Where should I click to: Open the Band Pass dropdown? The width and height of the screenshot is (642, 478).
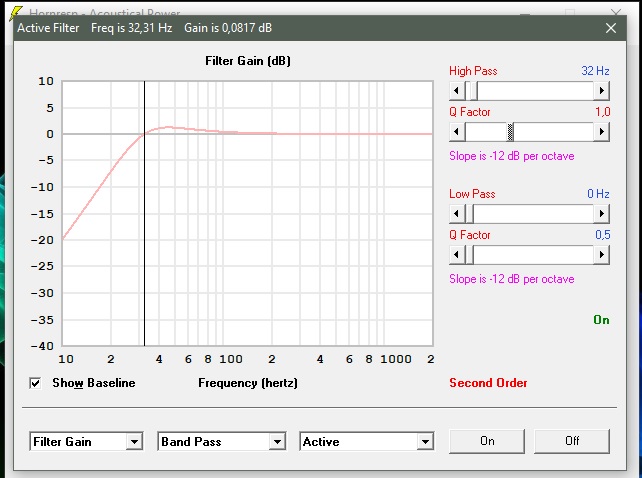[277, 442]
